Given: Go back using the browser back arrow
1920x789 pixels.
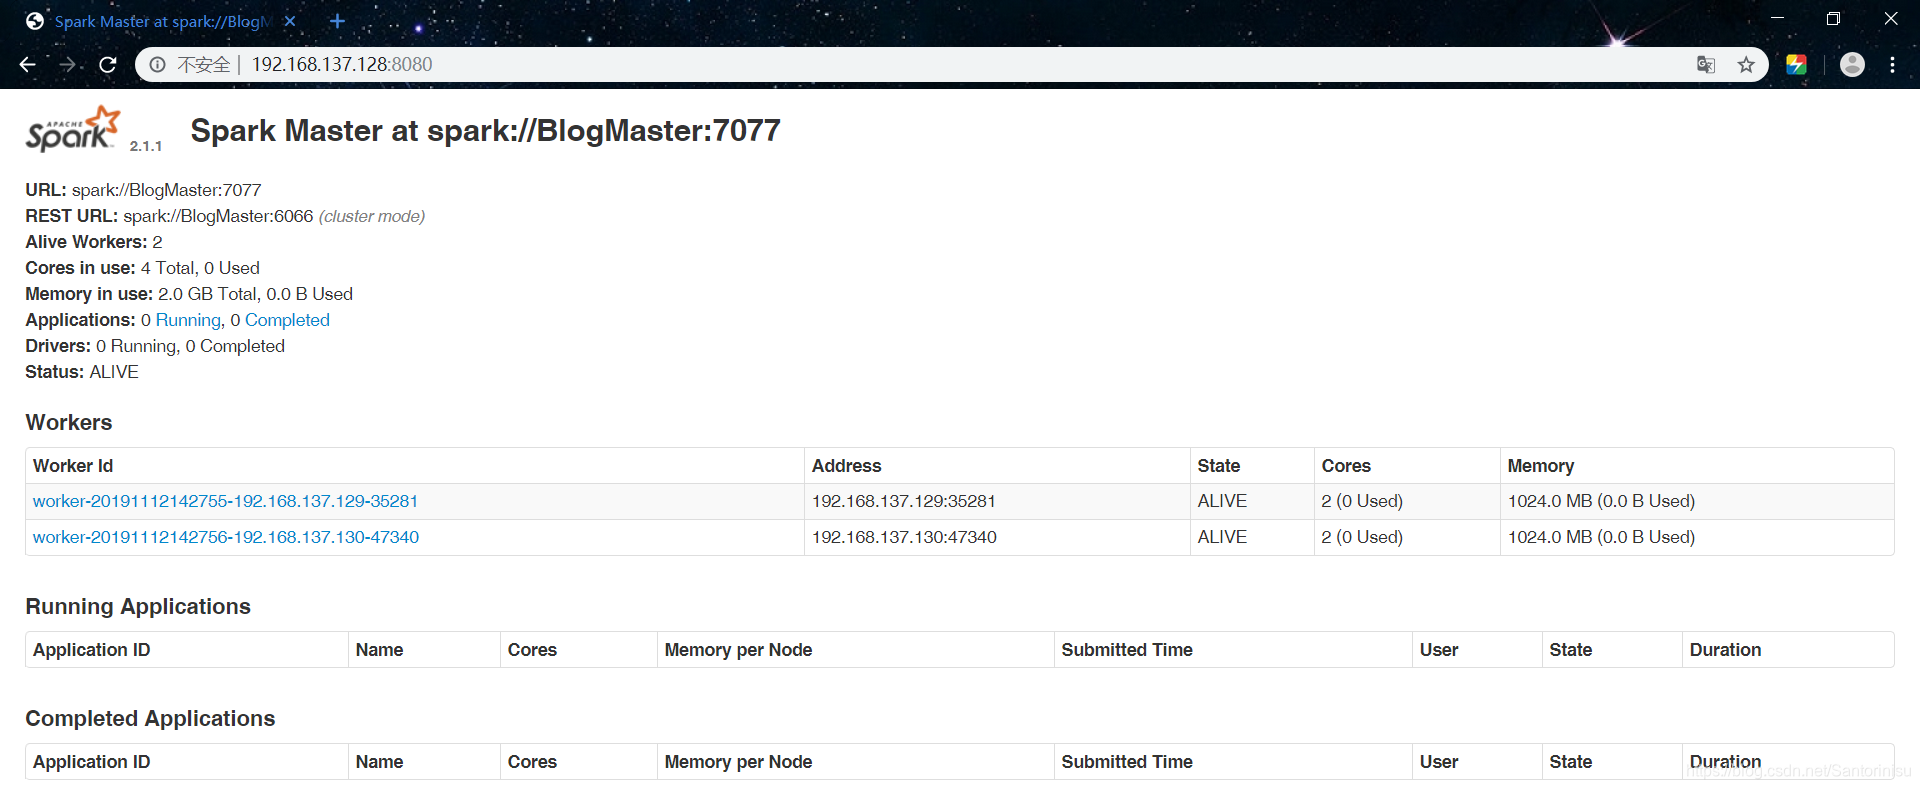Looking at the screenshot, I should [27, 65].
